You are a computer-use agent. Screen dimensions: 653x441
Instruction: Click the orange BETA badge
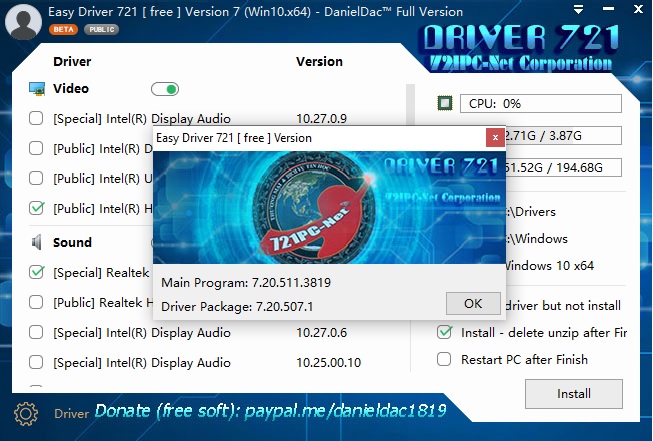tap(62, 31)
